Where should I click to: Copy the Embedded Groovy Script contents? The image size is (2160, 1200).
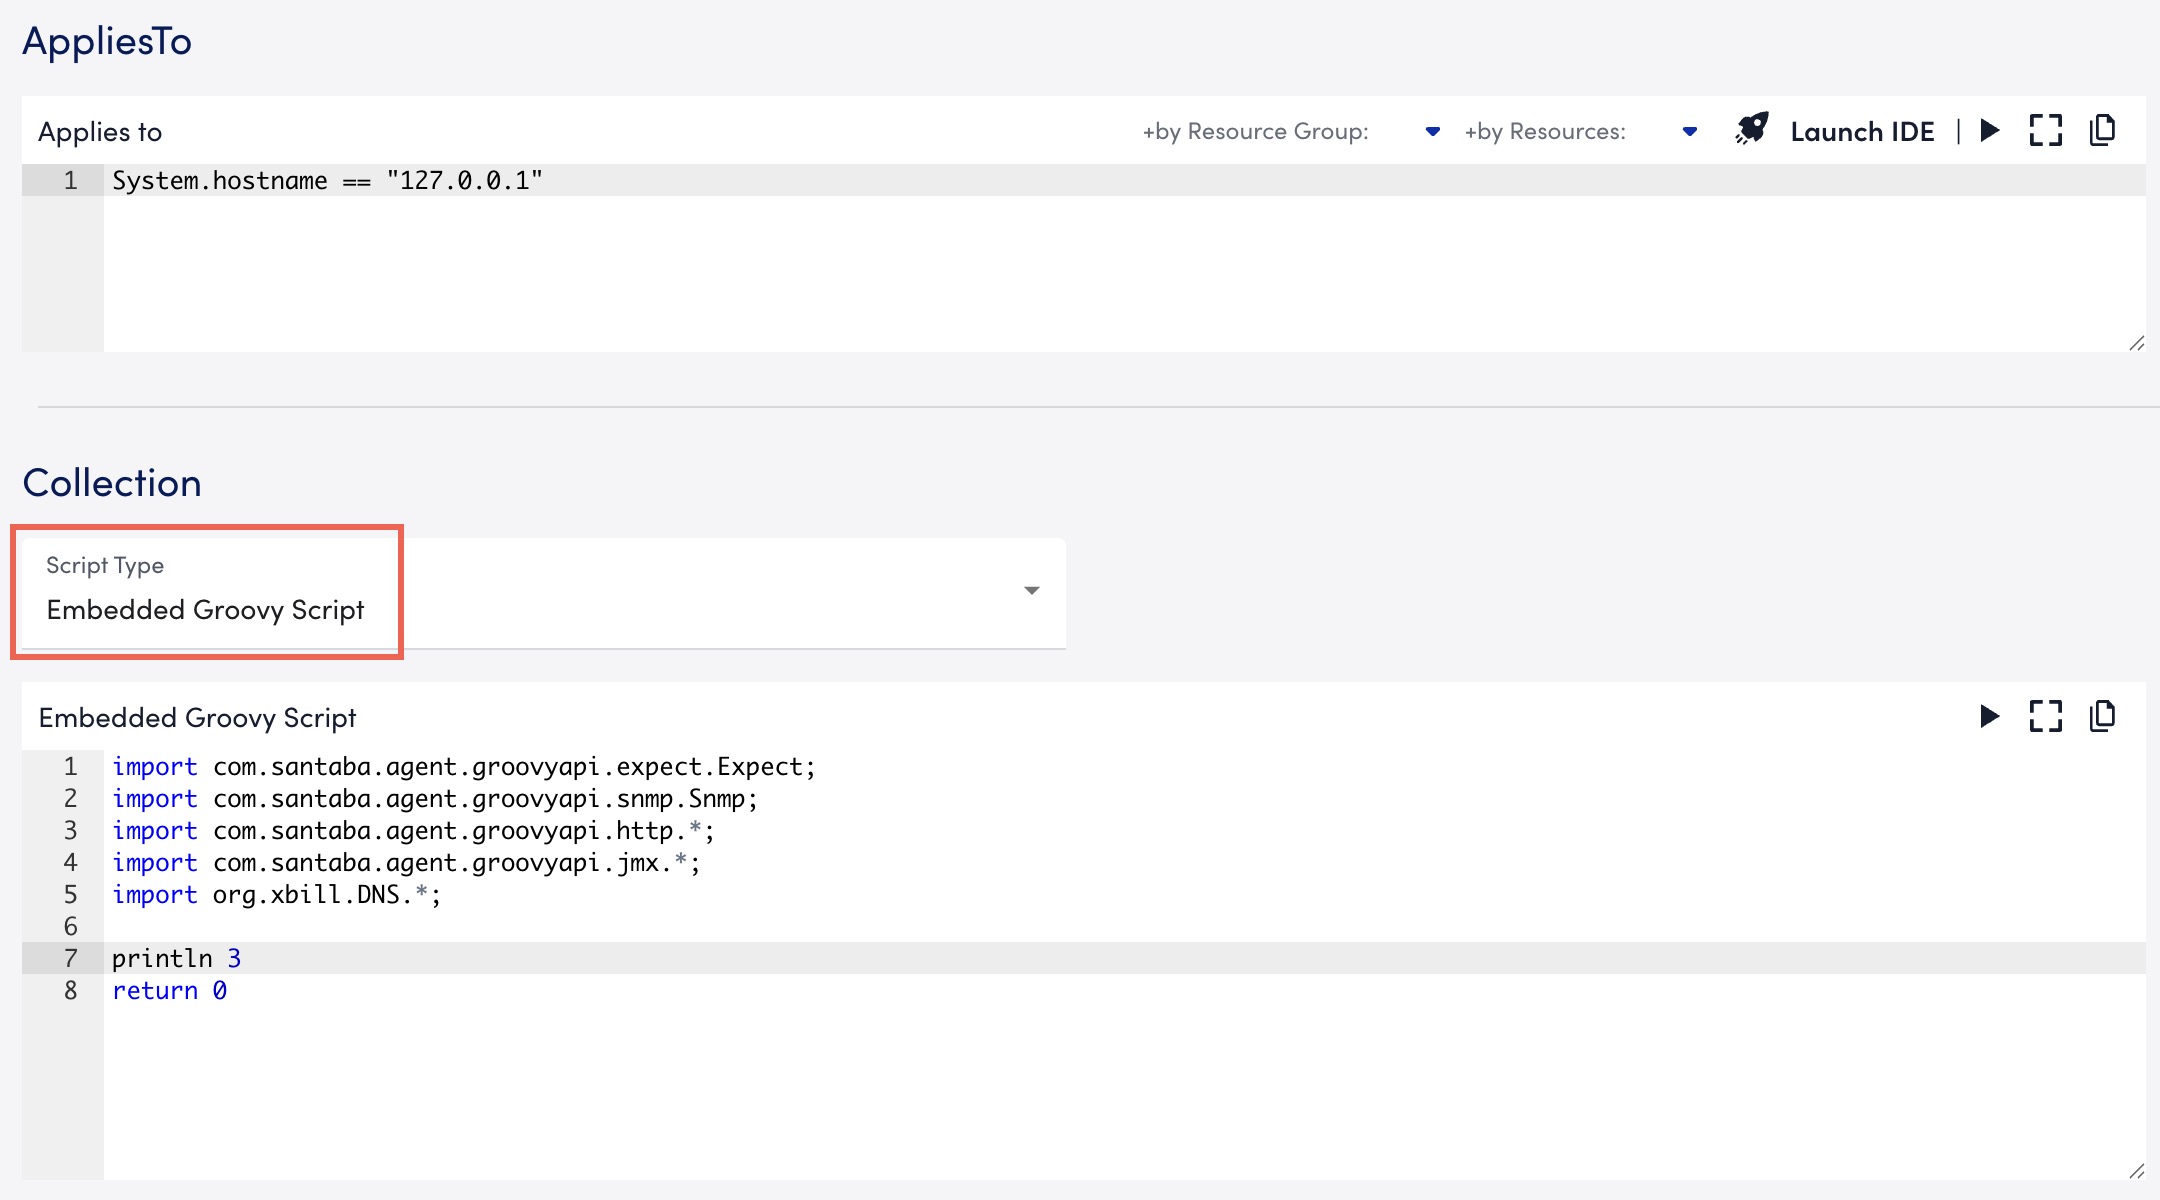[x=2104, y=716]
